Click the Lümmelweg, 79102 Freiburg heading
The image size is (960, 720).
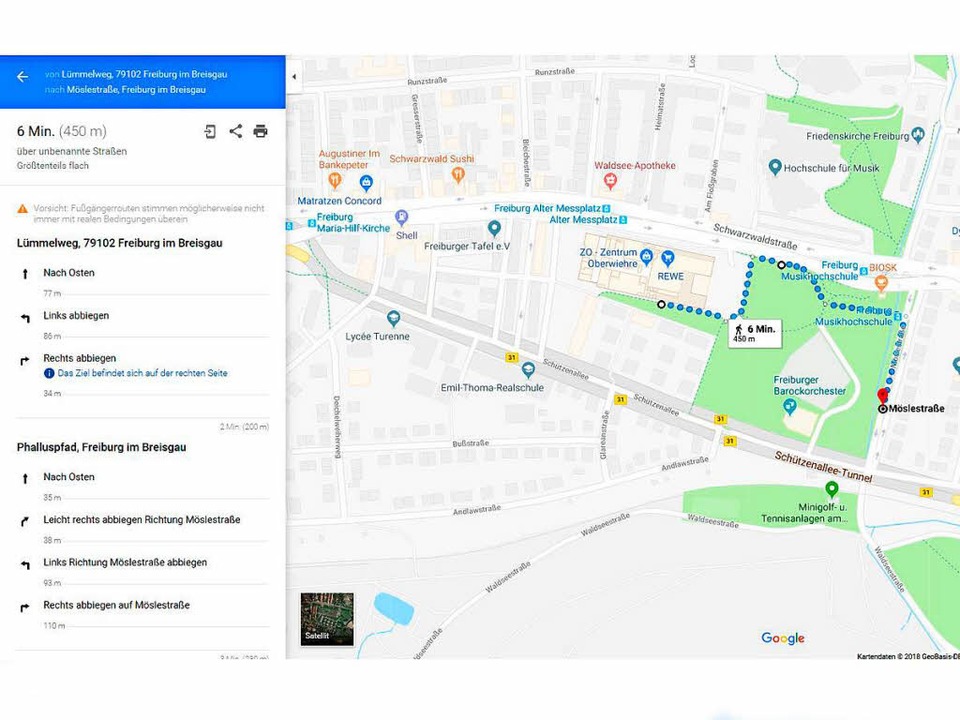pos(119,243)
